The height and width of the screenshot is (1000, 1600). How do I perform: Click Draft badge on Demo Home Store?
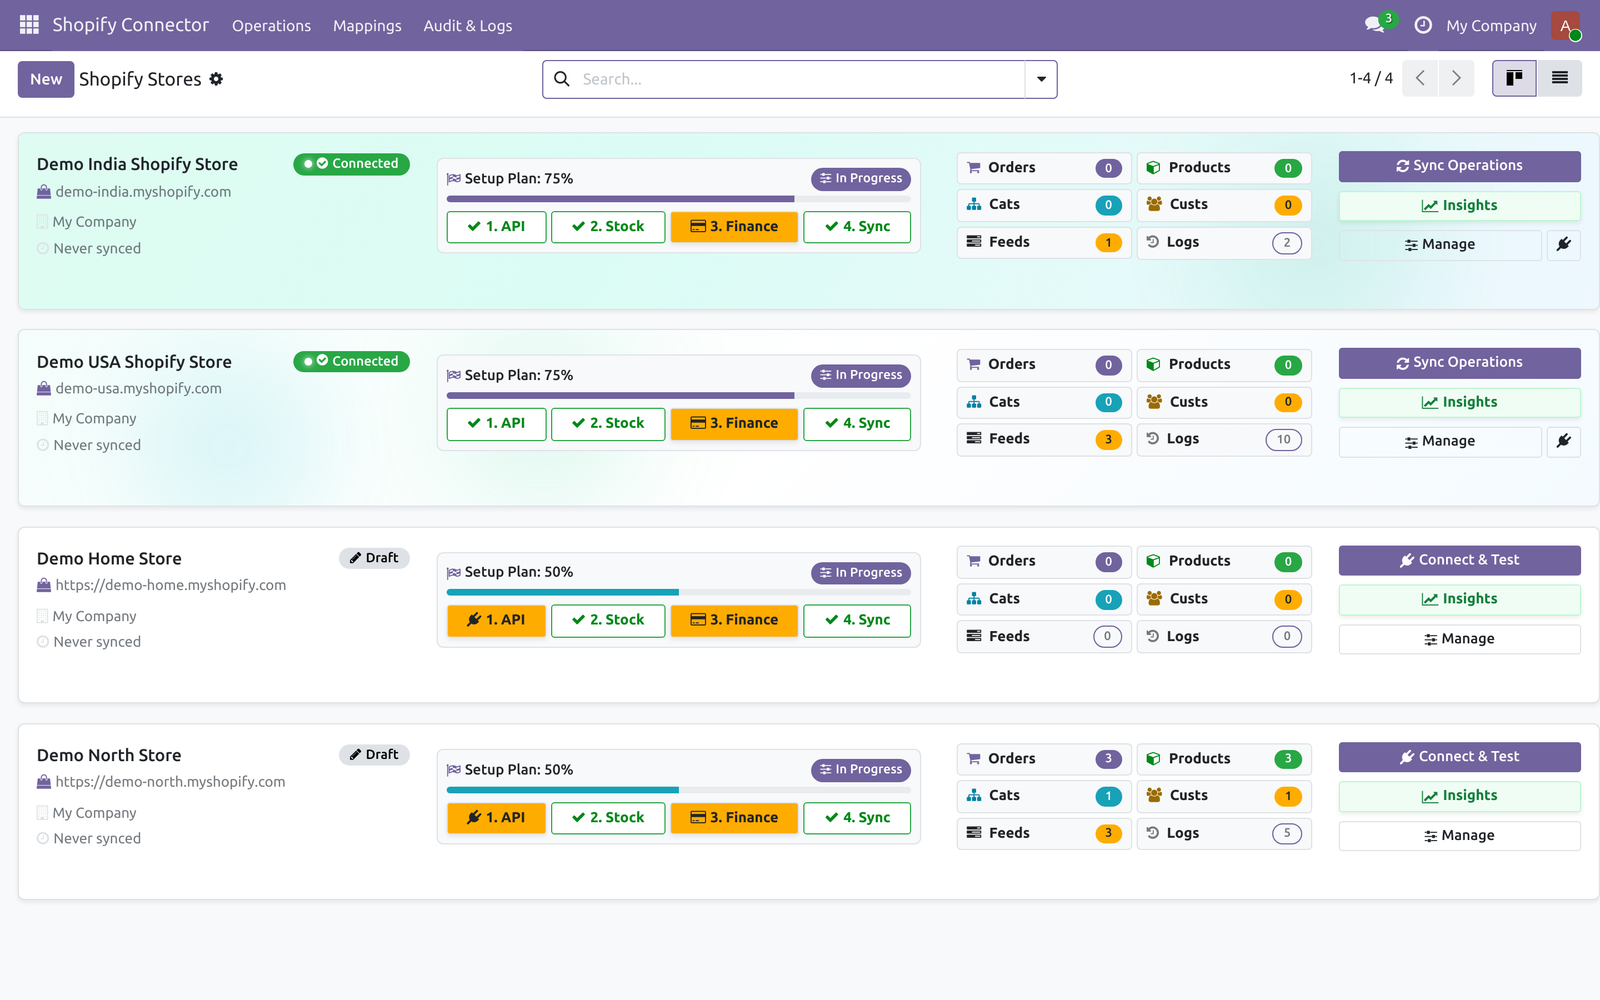[x=374, y=558]
